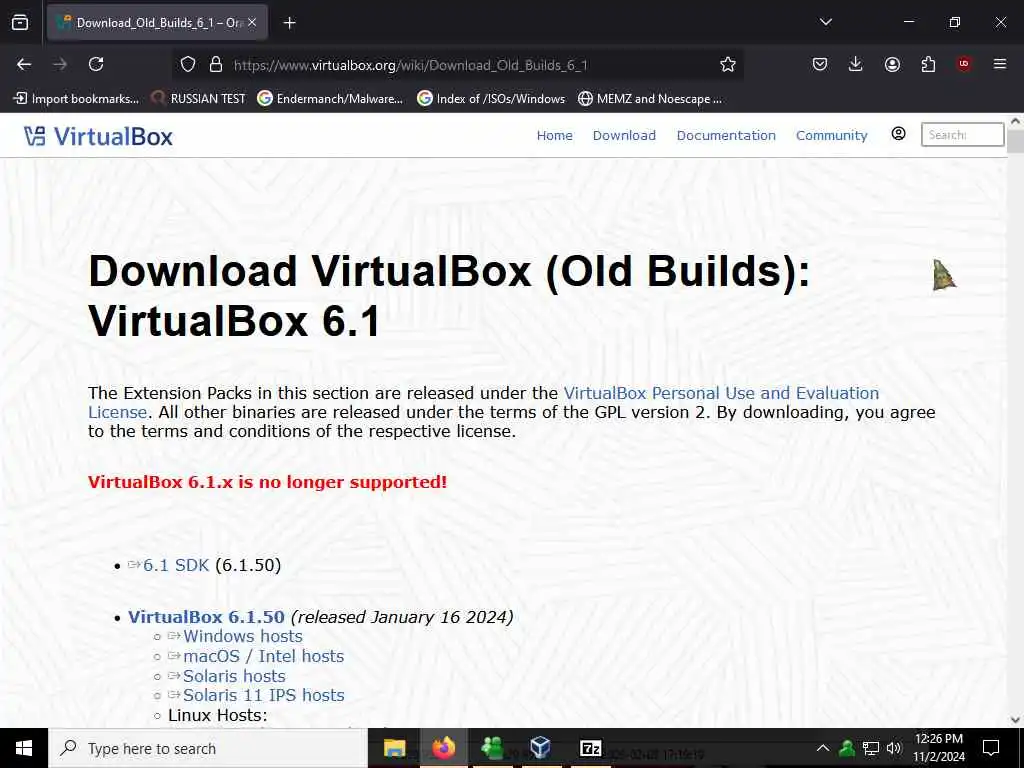This screenshot has width=1024, height=768.
Task: Click the VirtualBox logo in the site header
Action: [99, 136]
